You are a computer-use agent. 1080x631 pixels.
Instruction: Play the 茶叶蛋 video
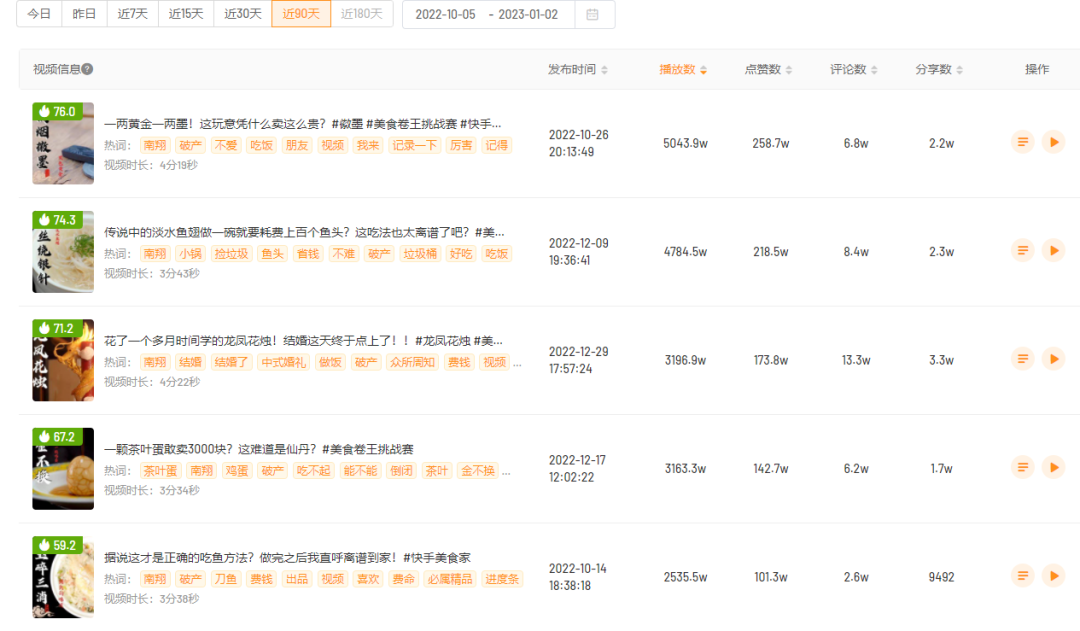pos(1054,468)
